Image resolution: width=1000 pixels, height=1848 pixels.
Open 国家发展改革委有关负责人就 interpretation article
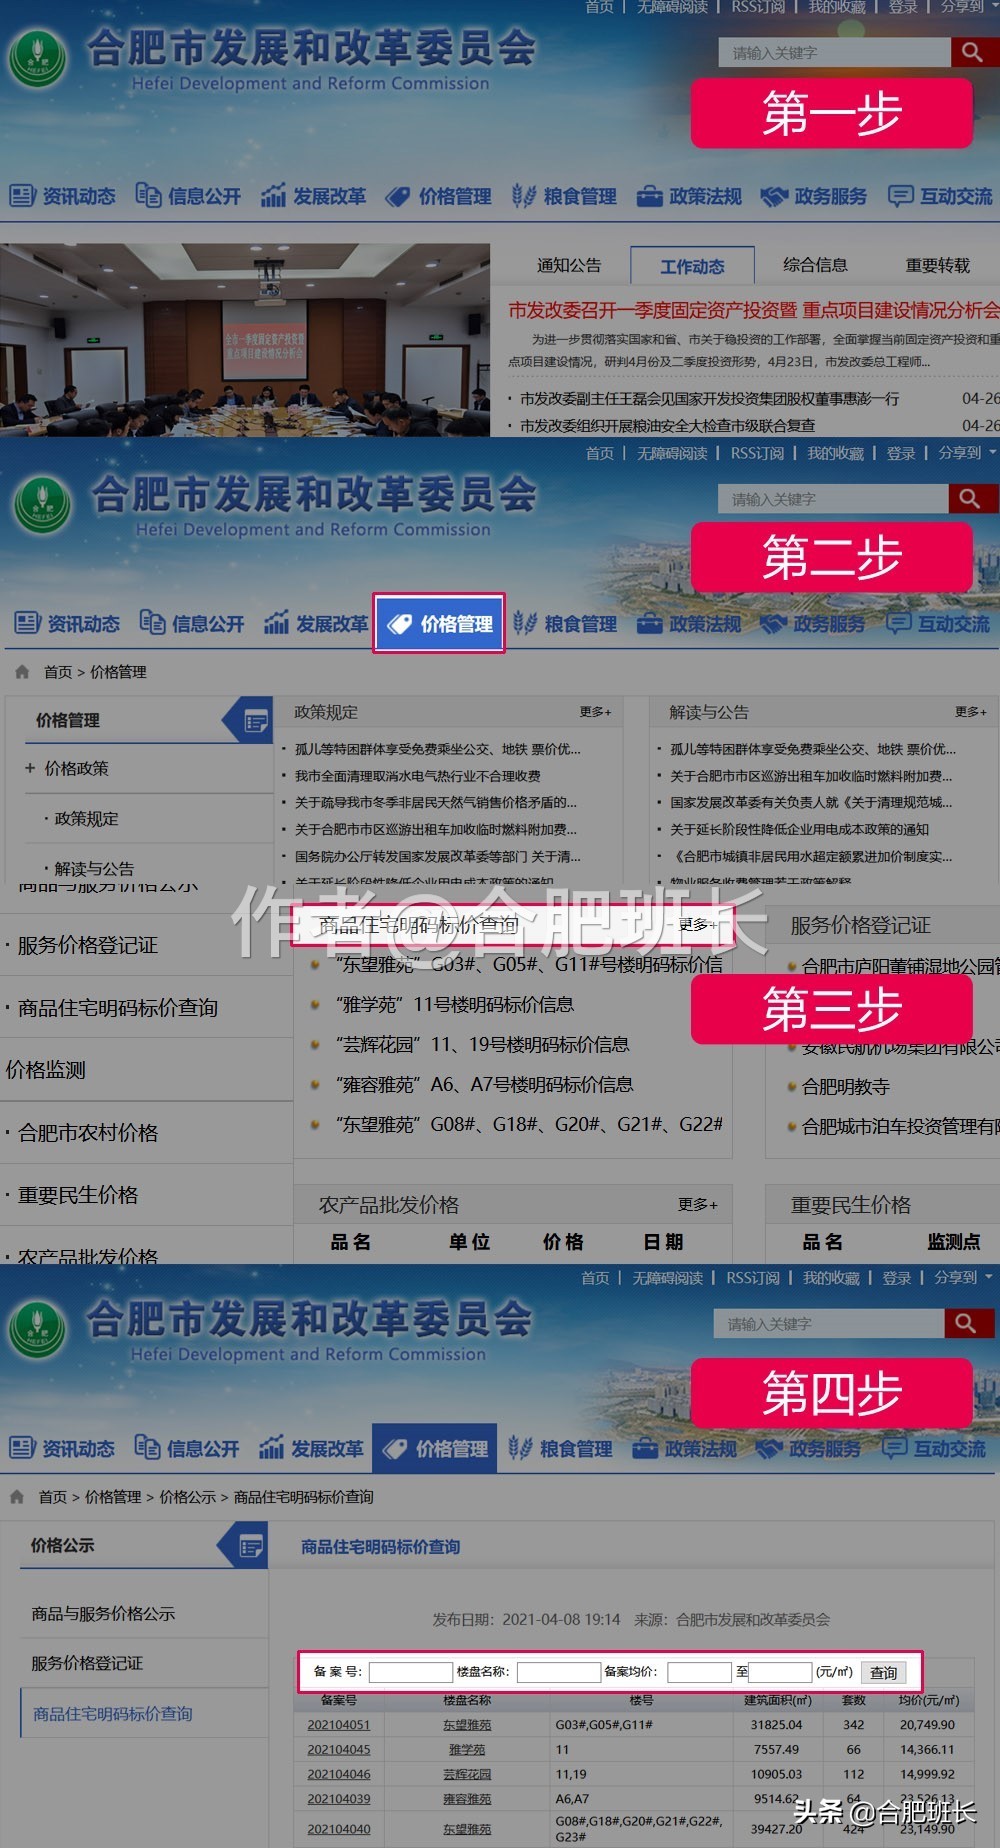pos(810,802)
